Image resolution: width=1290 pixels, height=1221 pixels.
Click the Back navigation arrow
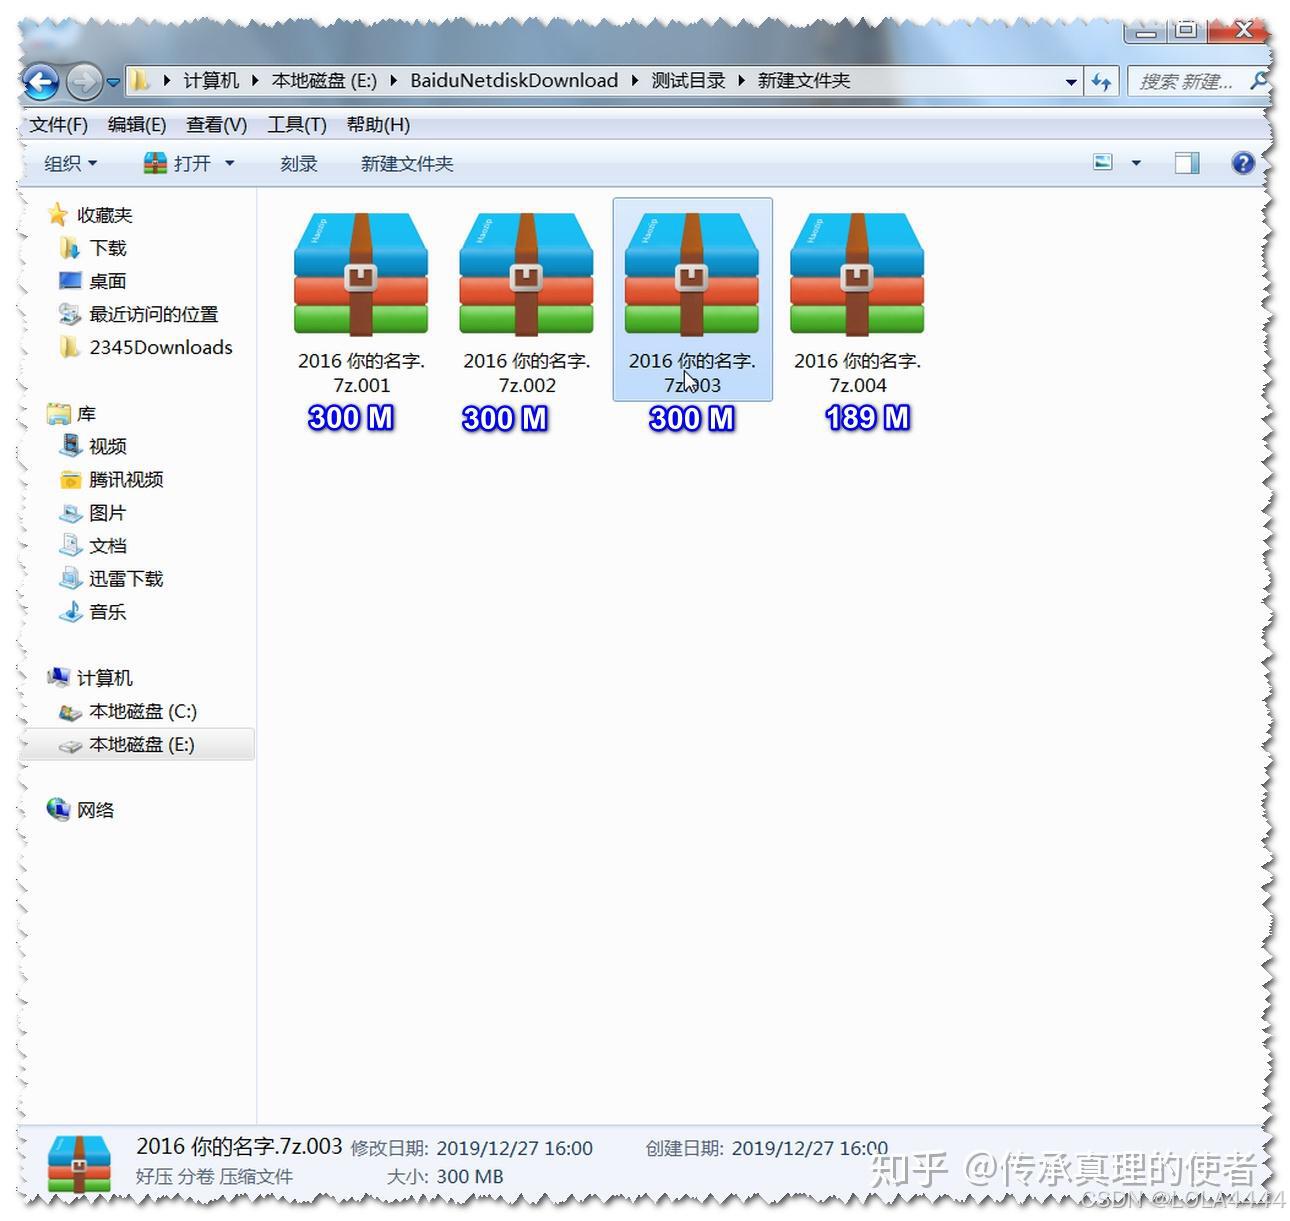pos(42,82)
